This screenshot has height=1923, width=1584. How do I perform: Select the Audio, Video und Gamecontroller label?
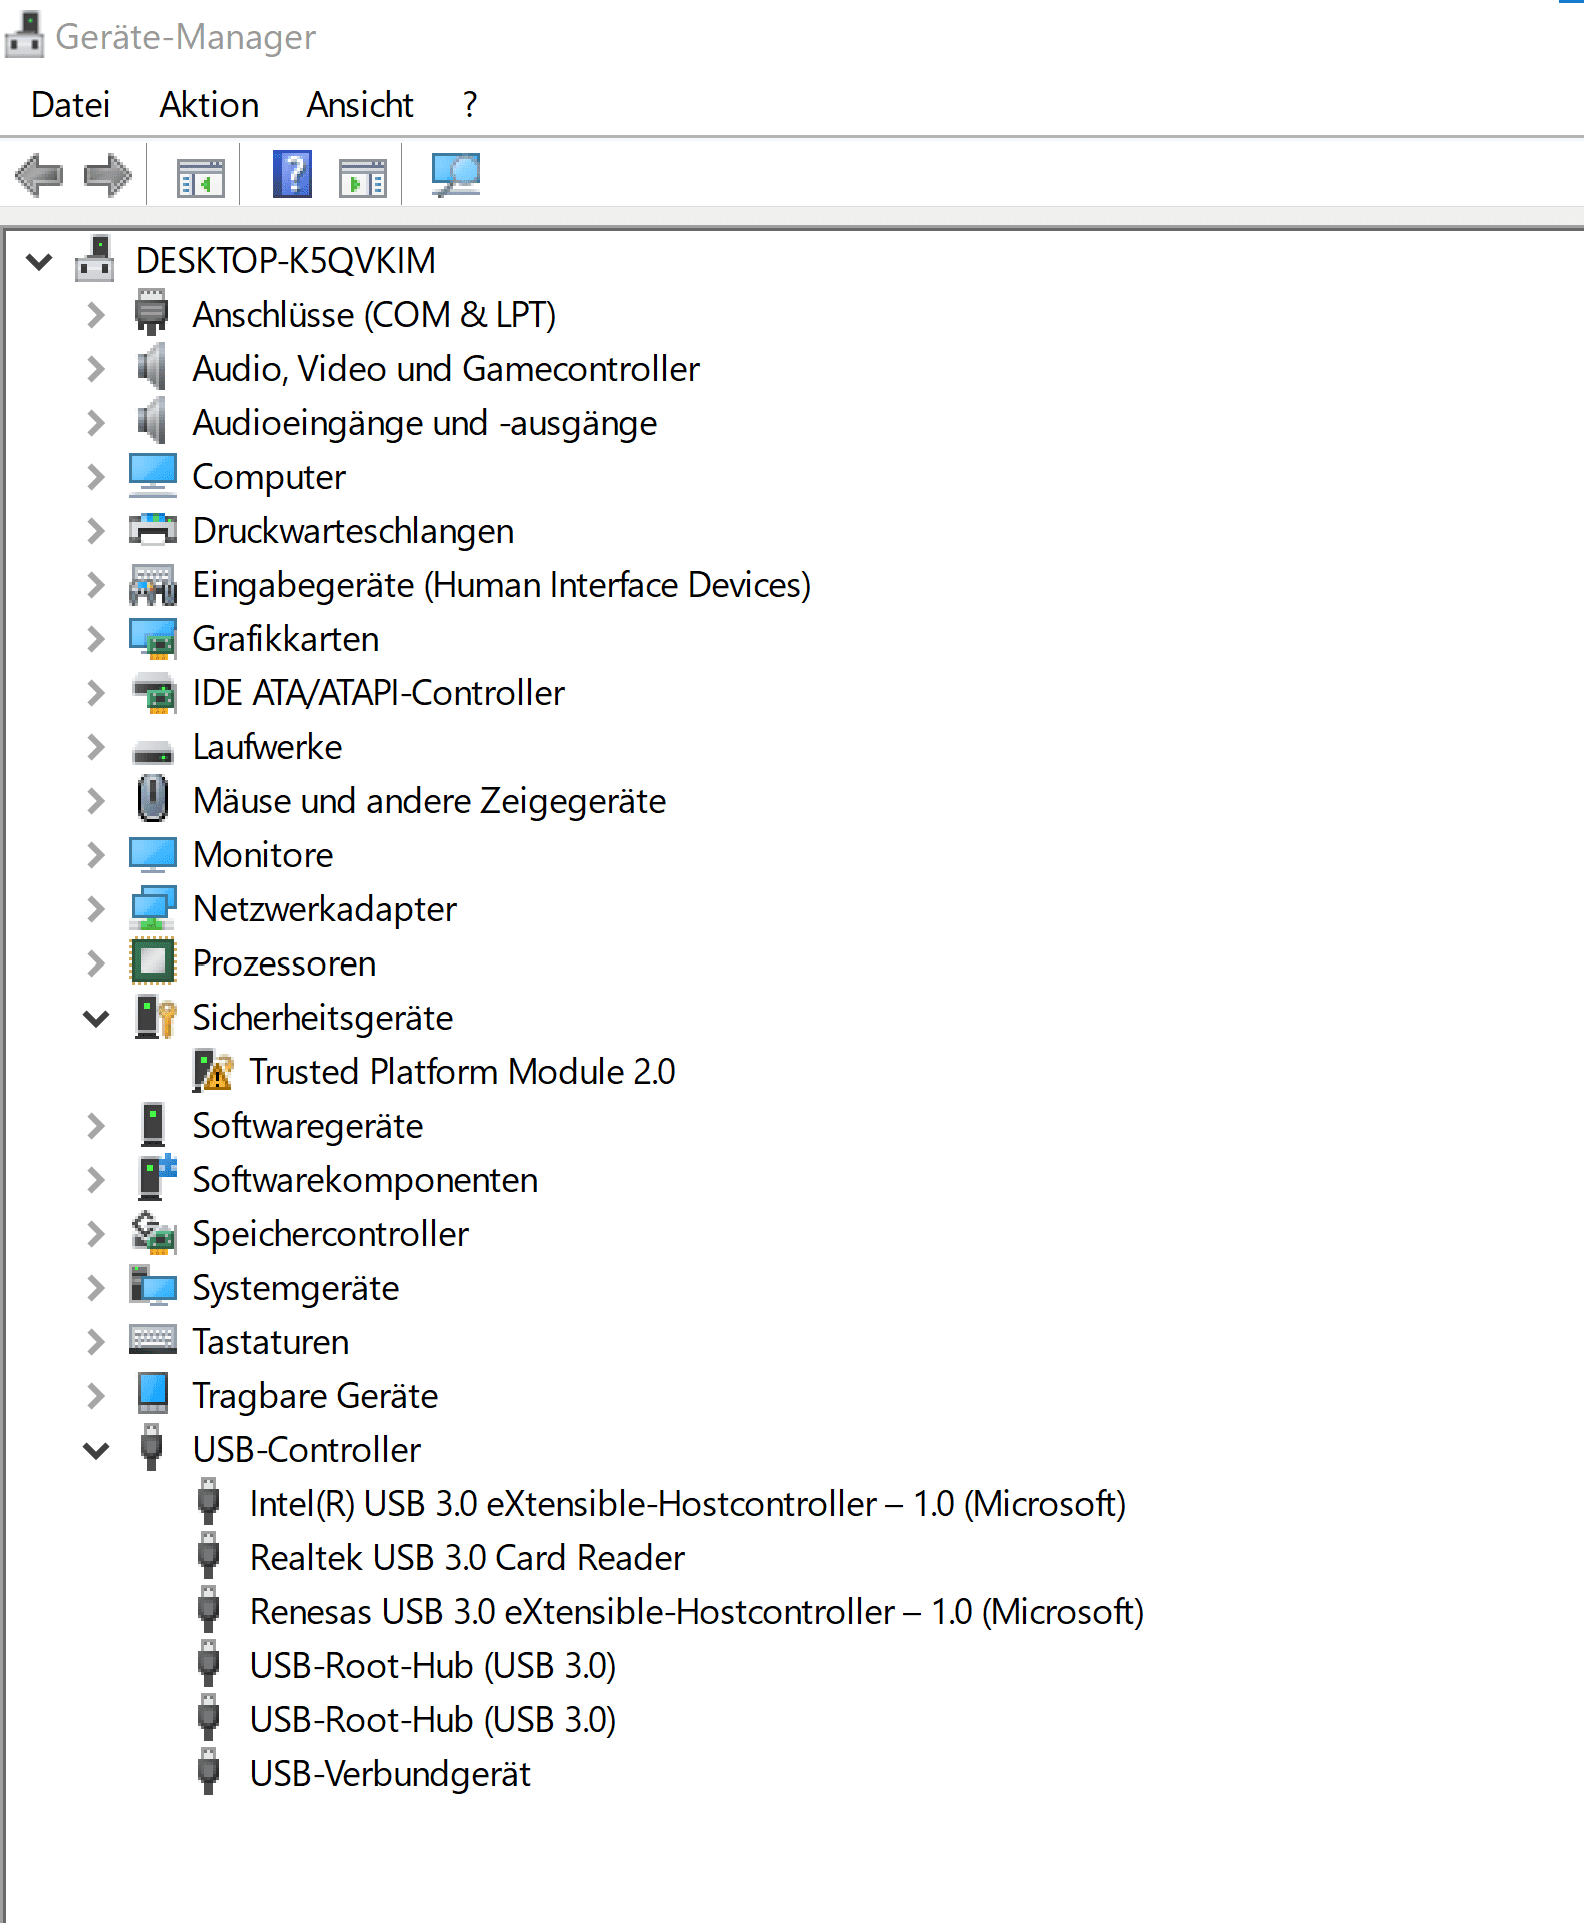point(446,369)
